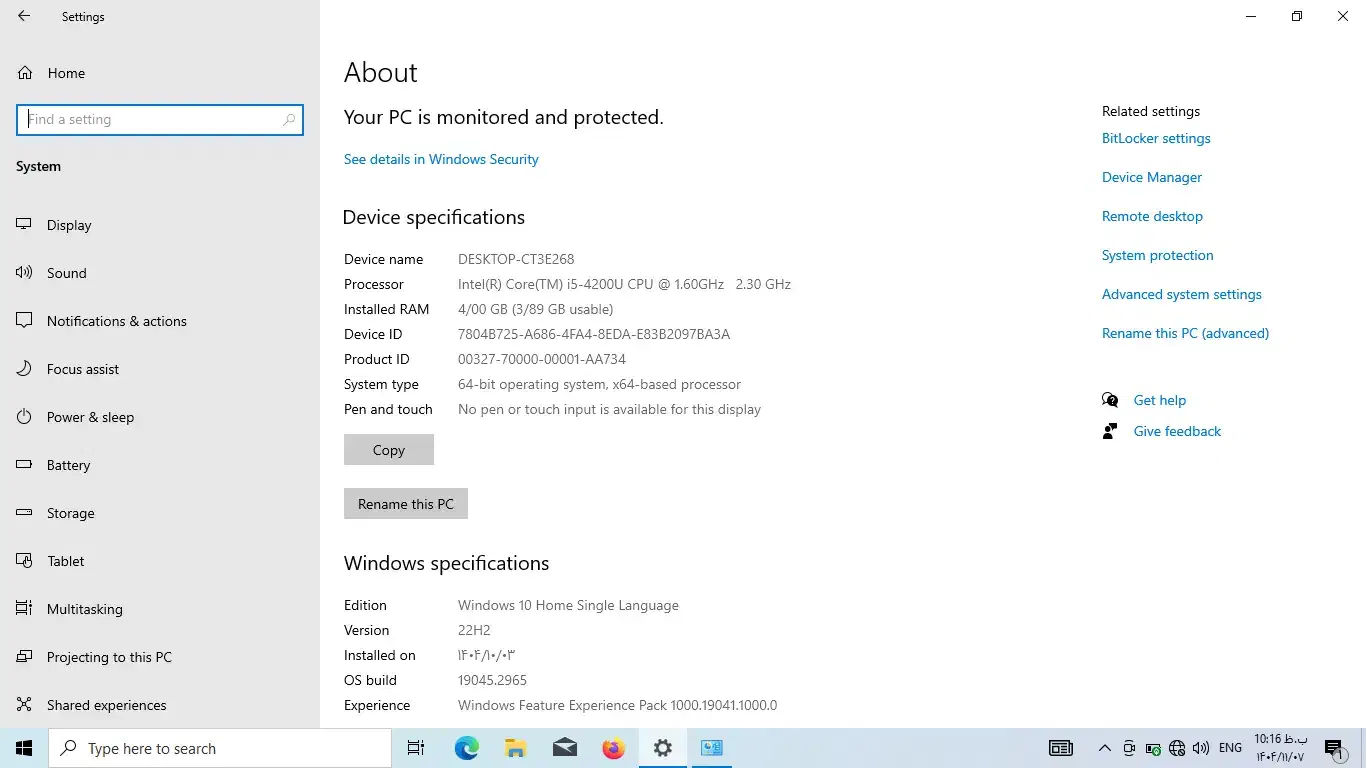This screenshot has height=768, width=1366.
Task: Open the notification center icon
Action: 1333,749
